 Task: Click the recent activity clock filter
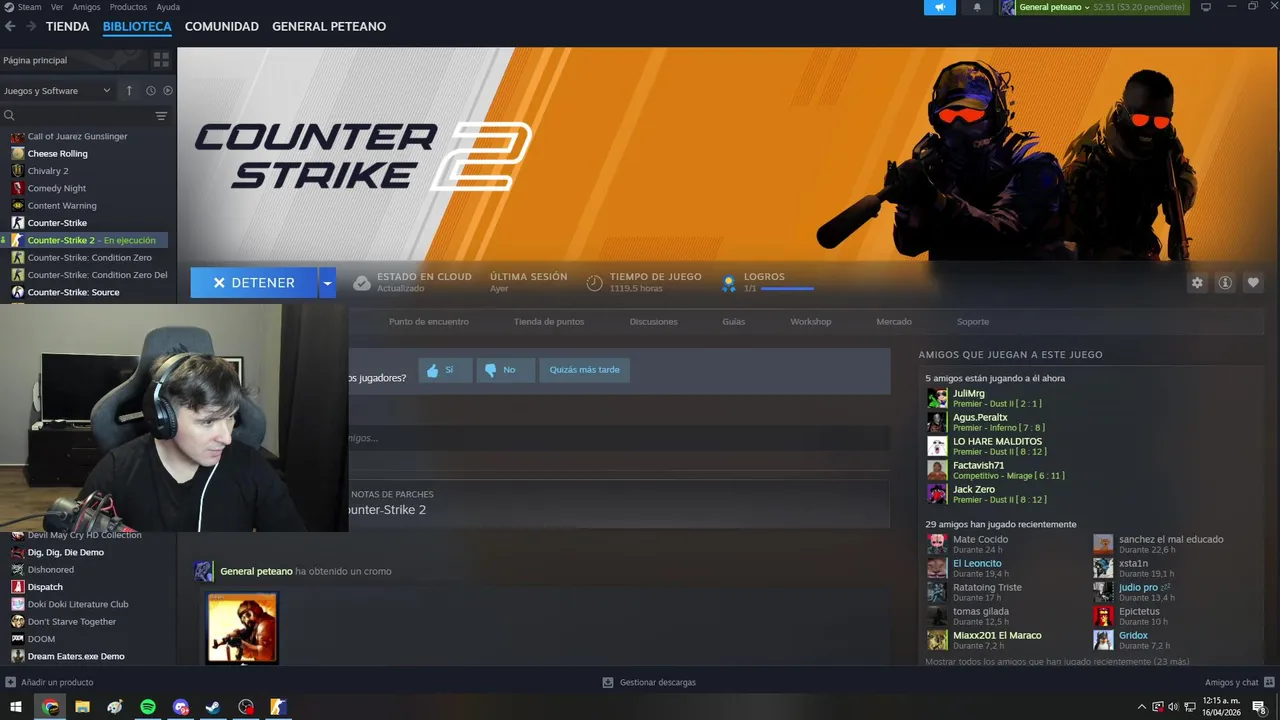[x=151, y=91]
